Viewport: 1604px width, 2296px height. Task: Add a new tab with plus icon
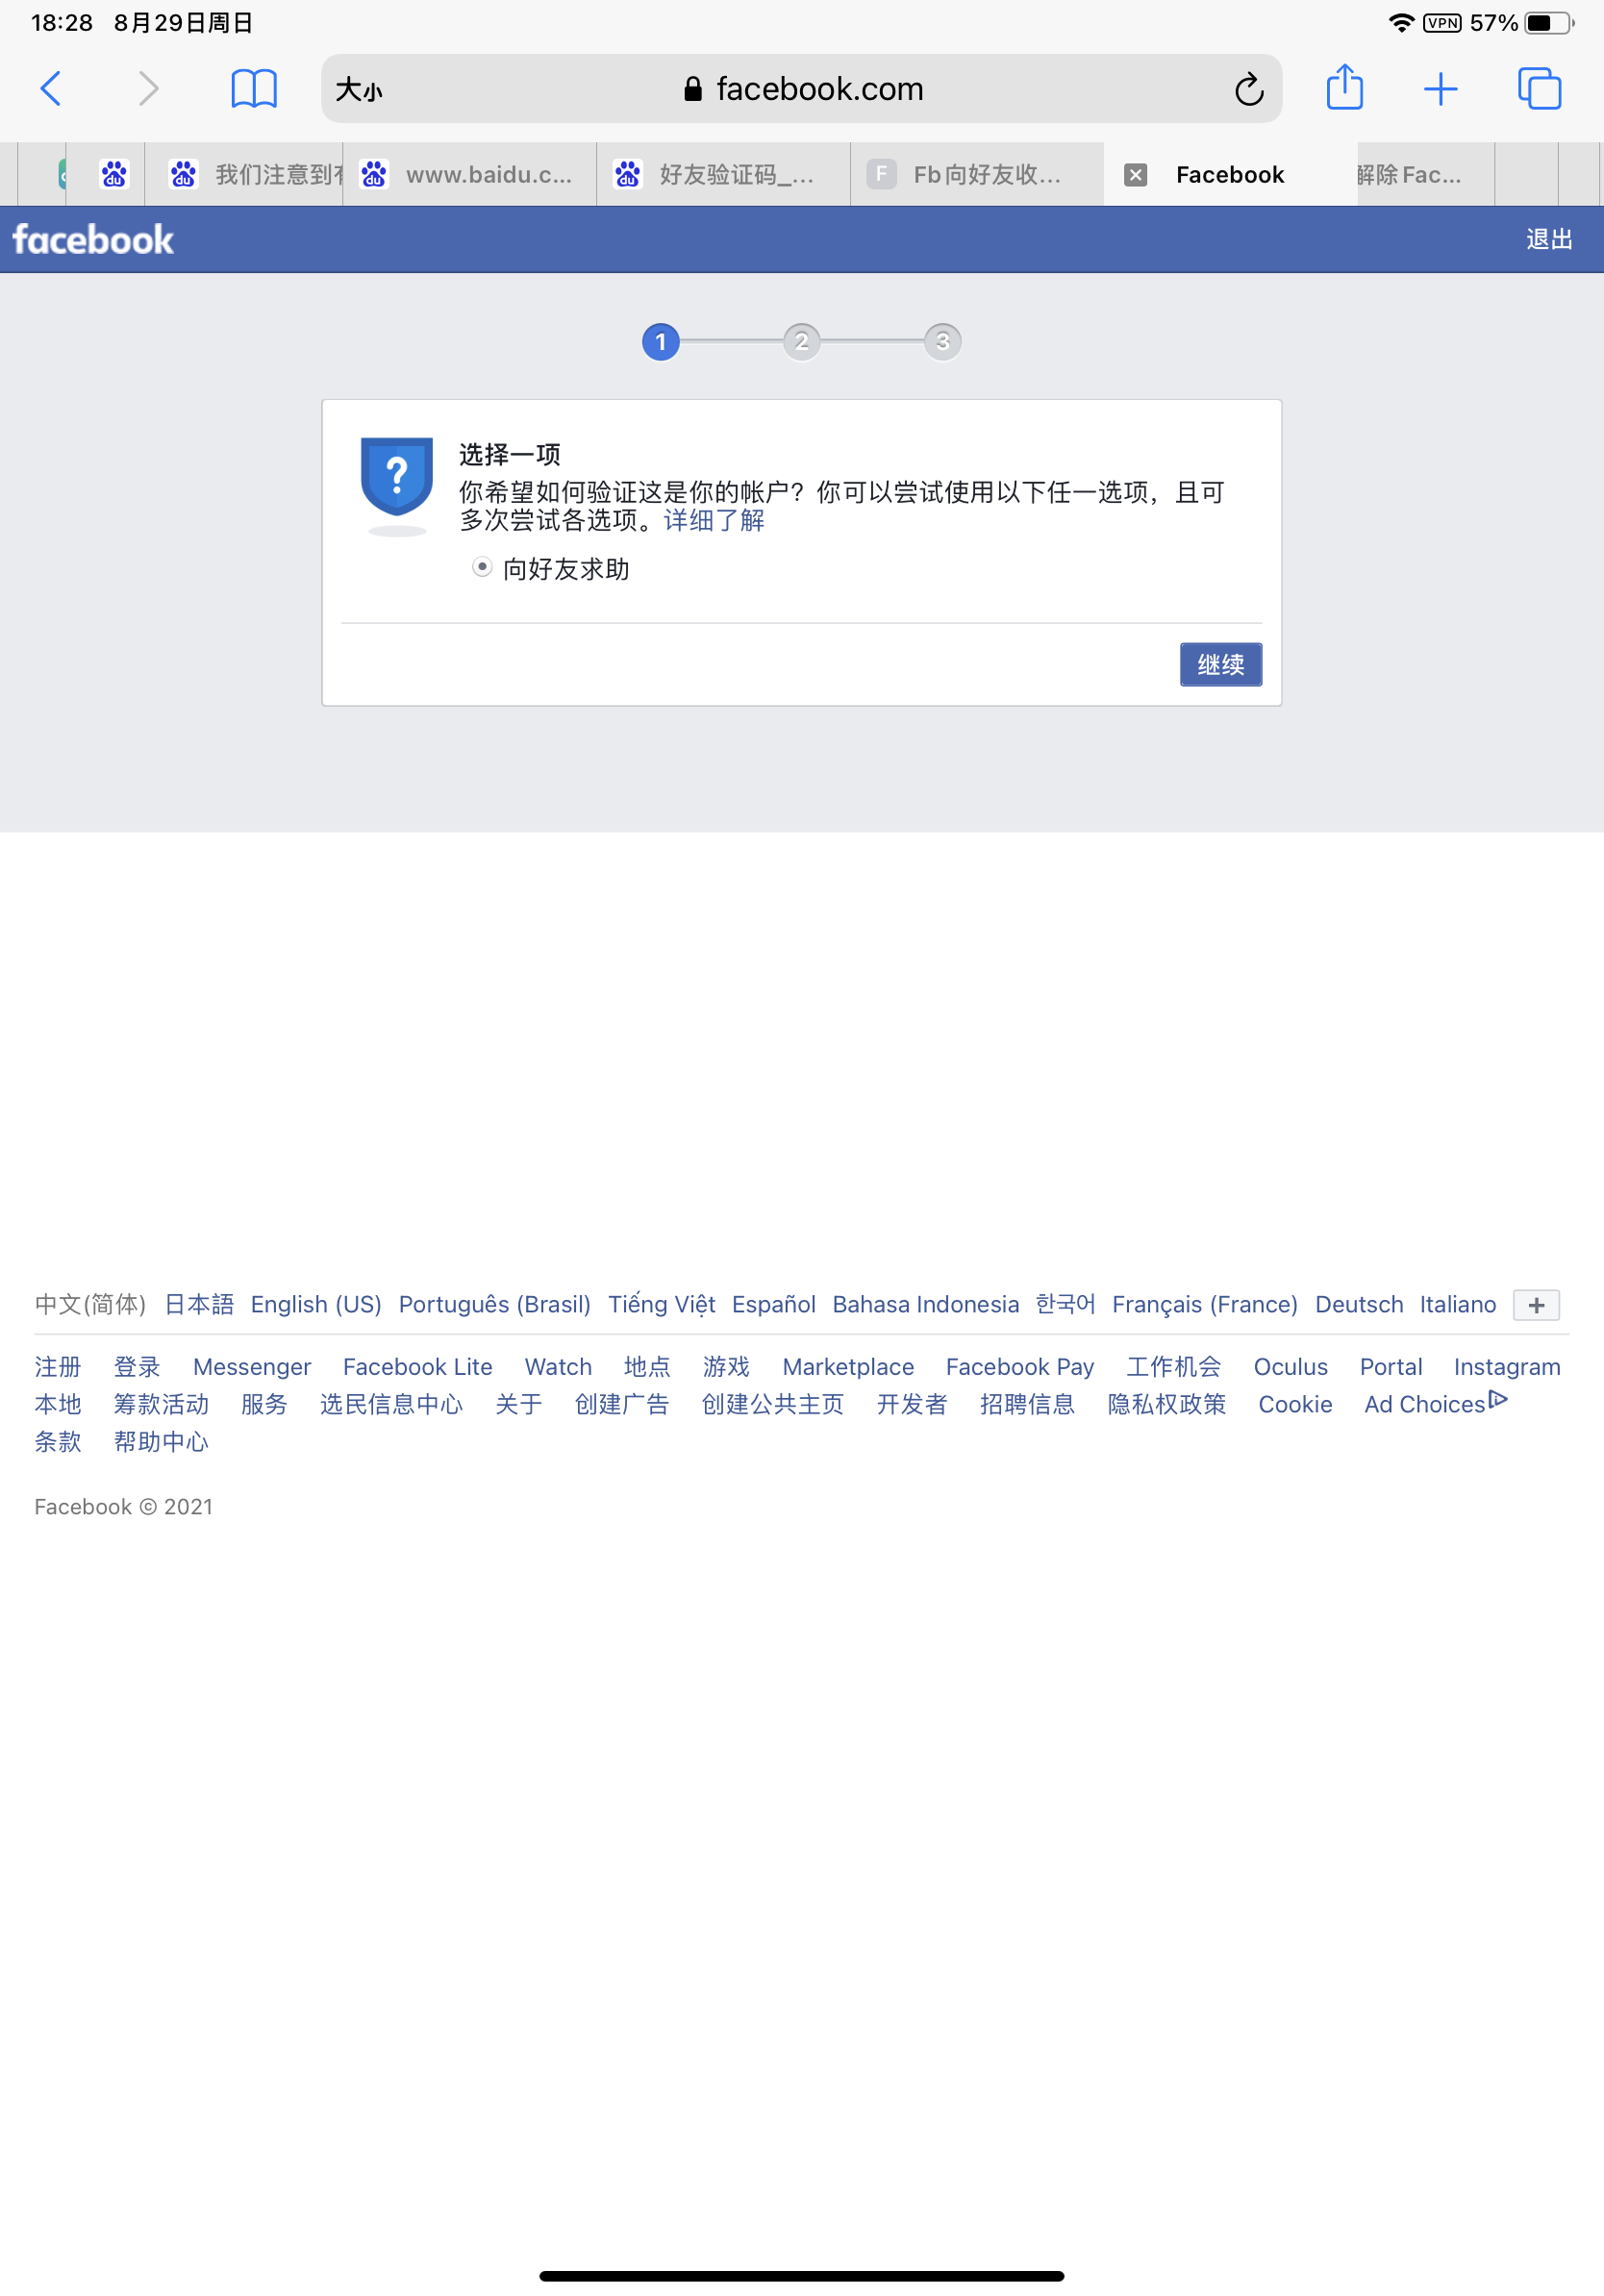(x=1440, y=89)
